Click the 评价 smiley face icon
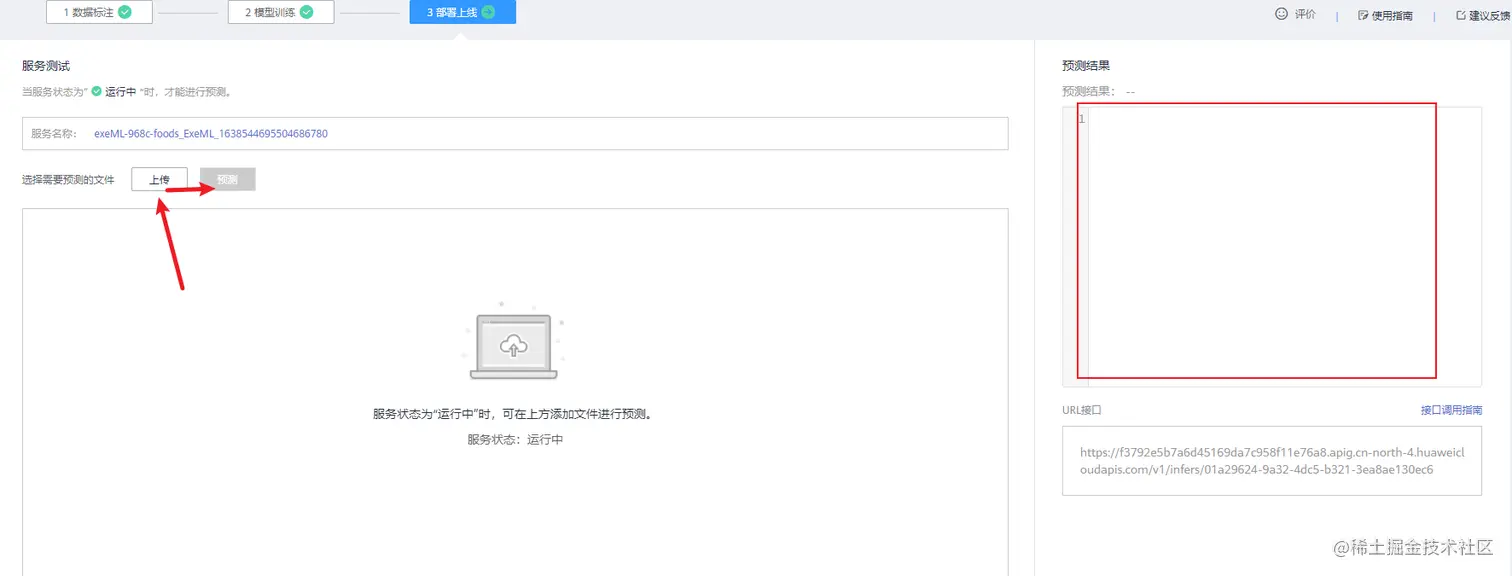 click(1281, 14)
